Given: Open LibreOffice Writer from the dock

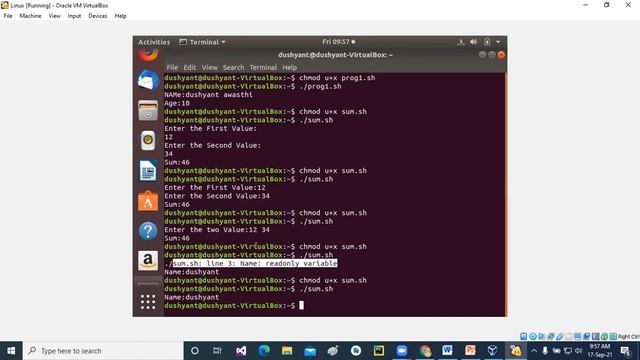Looking at the screenshot, I should click(148, 171).
